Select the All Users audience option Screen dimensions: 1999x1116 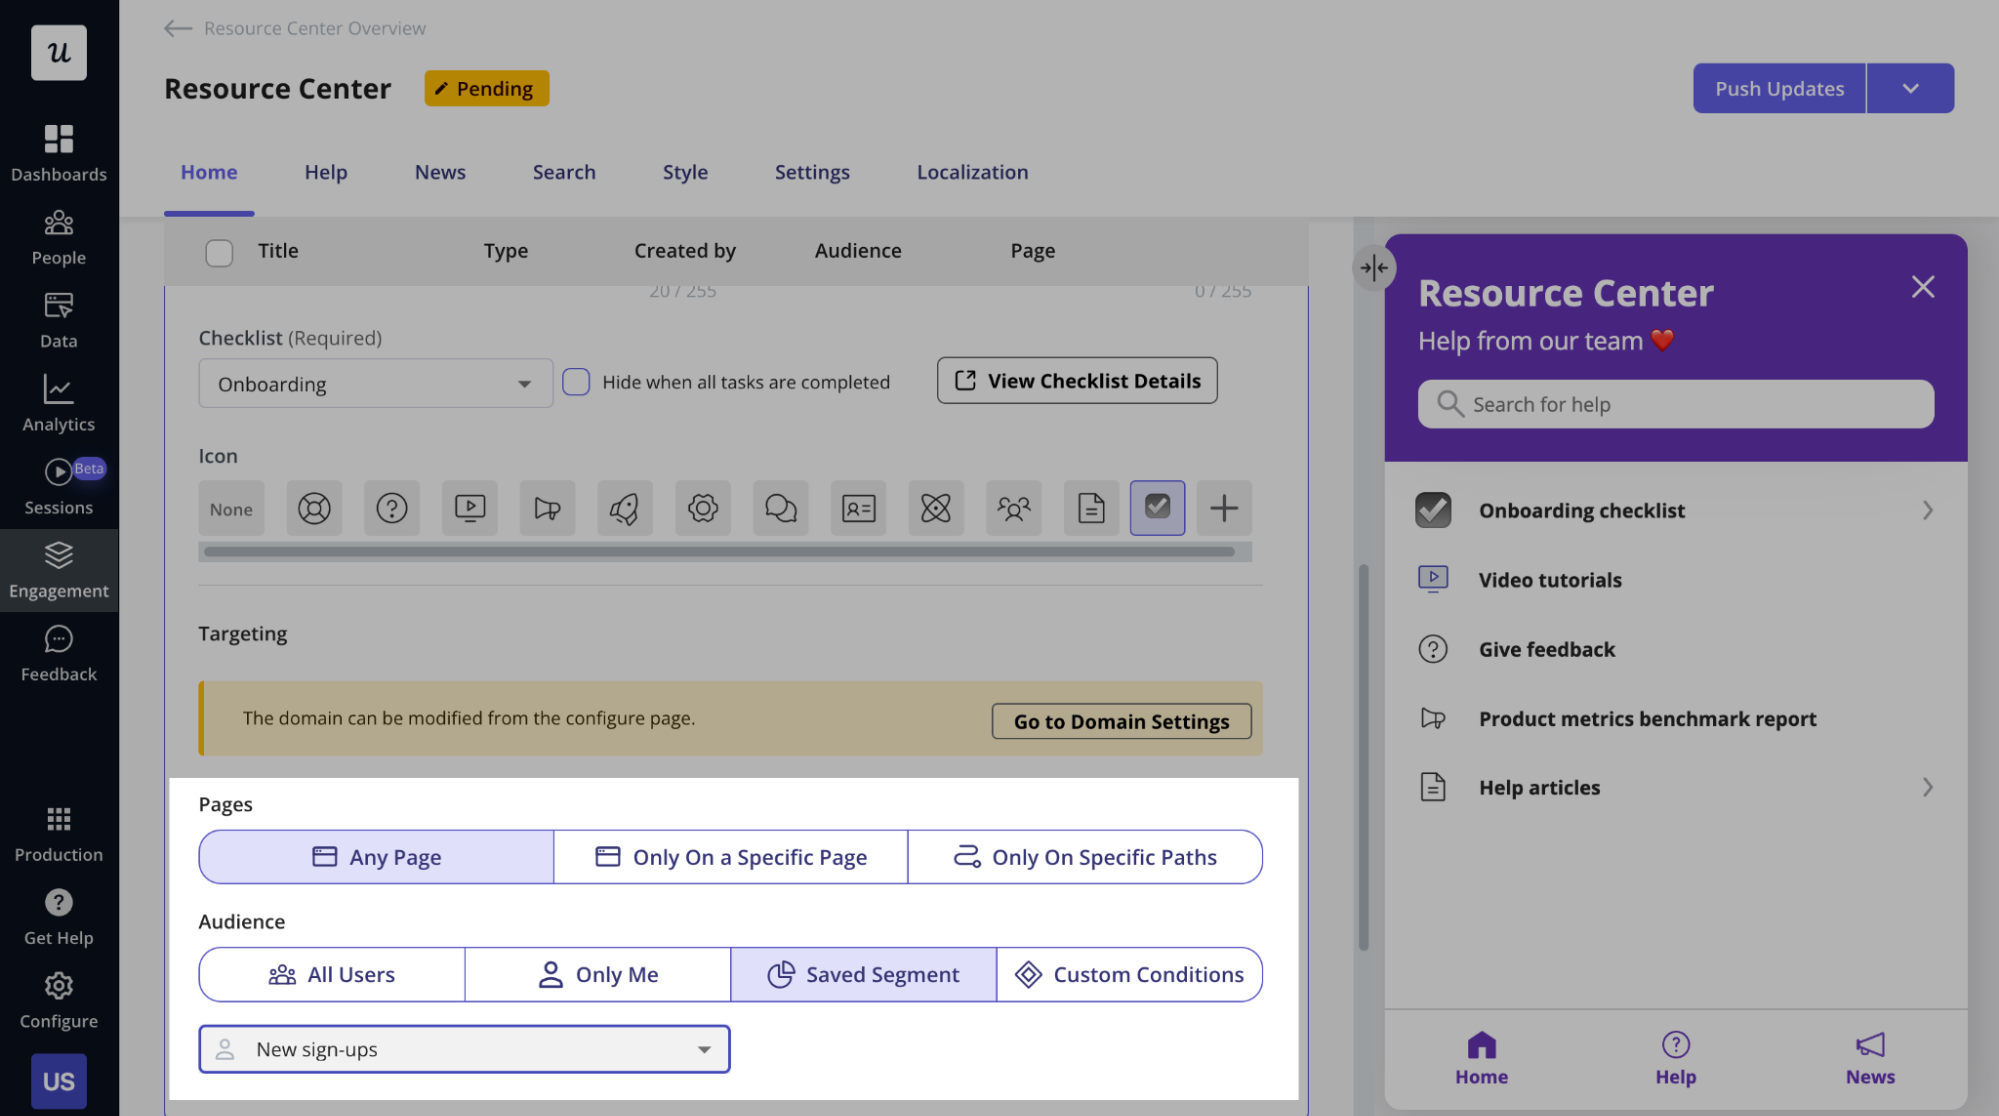click(332, 975)
